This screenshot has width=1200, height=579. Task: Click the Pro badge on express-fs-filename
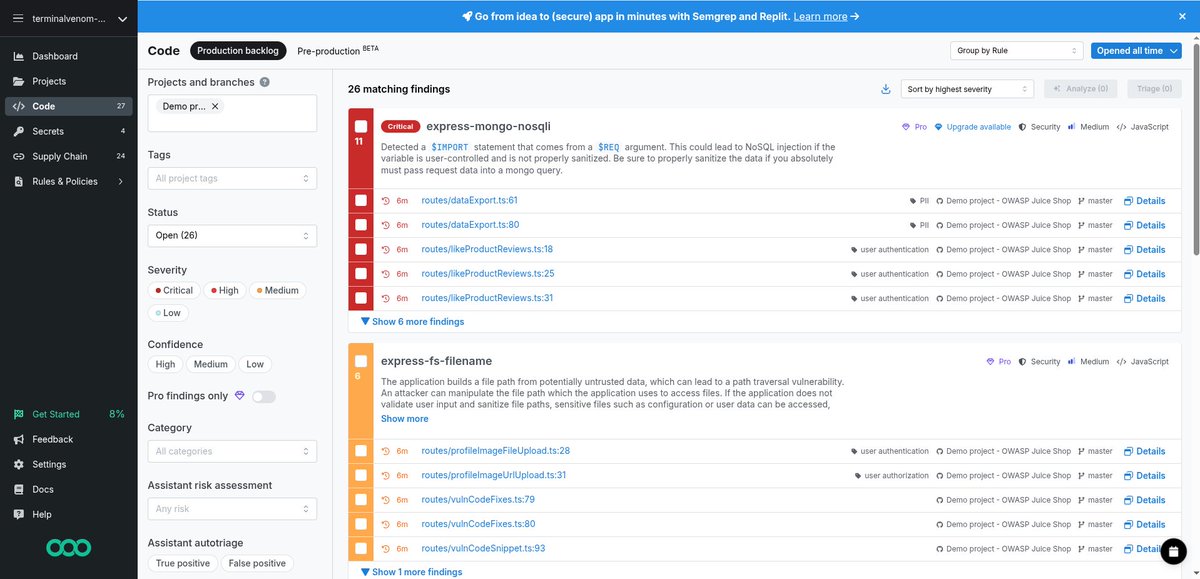point(999,362)
